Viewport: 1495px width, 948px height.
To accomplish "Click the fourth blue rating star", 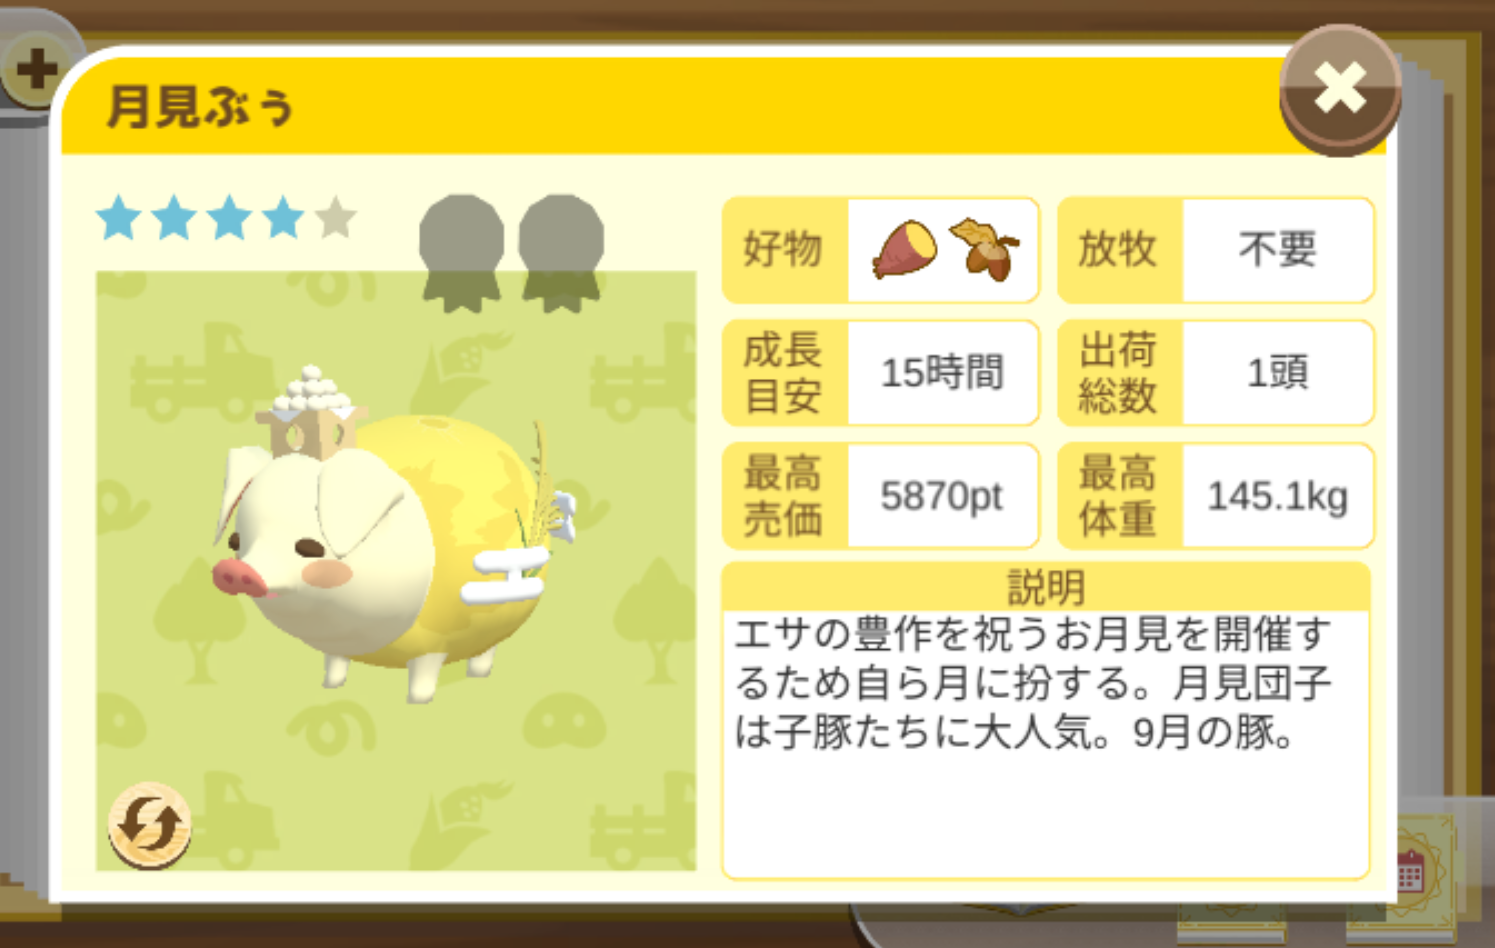I will 283,218.
